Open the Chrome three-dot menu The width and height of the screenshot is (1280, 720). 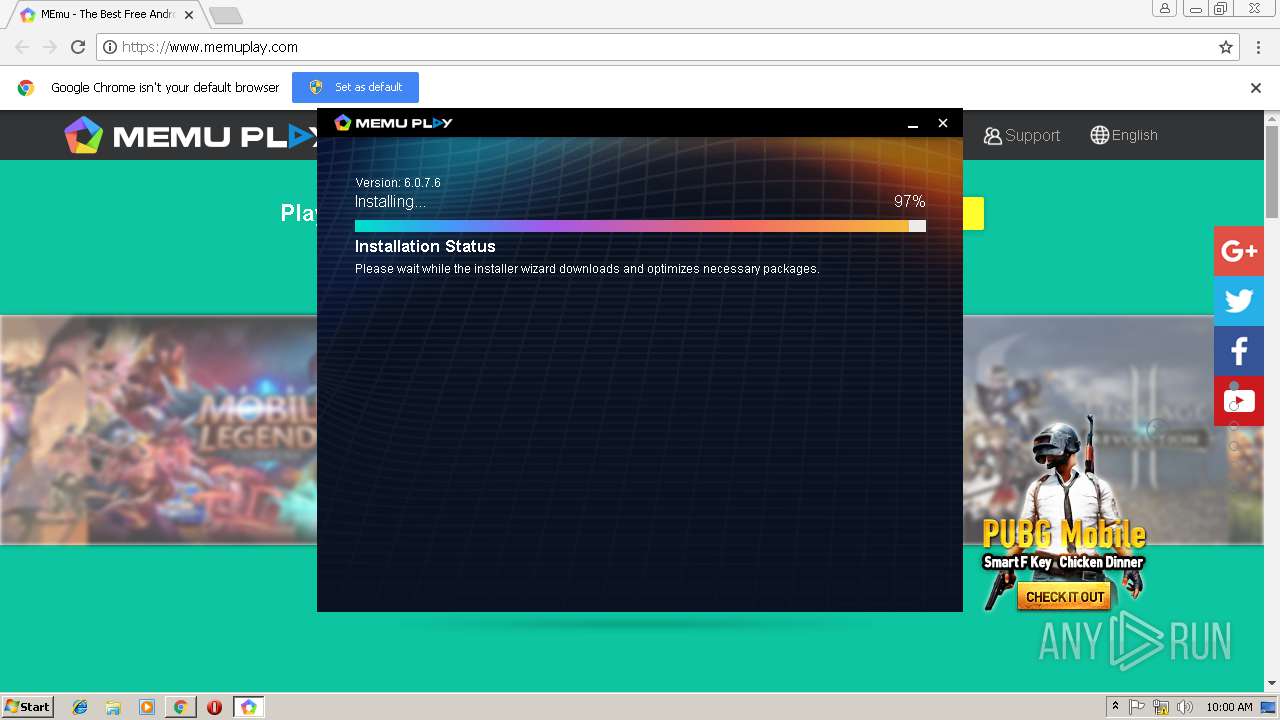(x=1258, y=47)
